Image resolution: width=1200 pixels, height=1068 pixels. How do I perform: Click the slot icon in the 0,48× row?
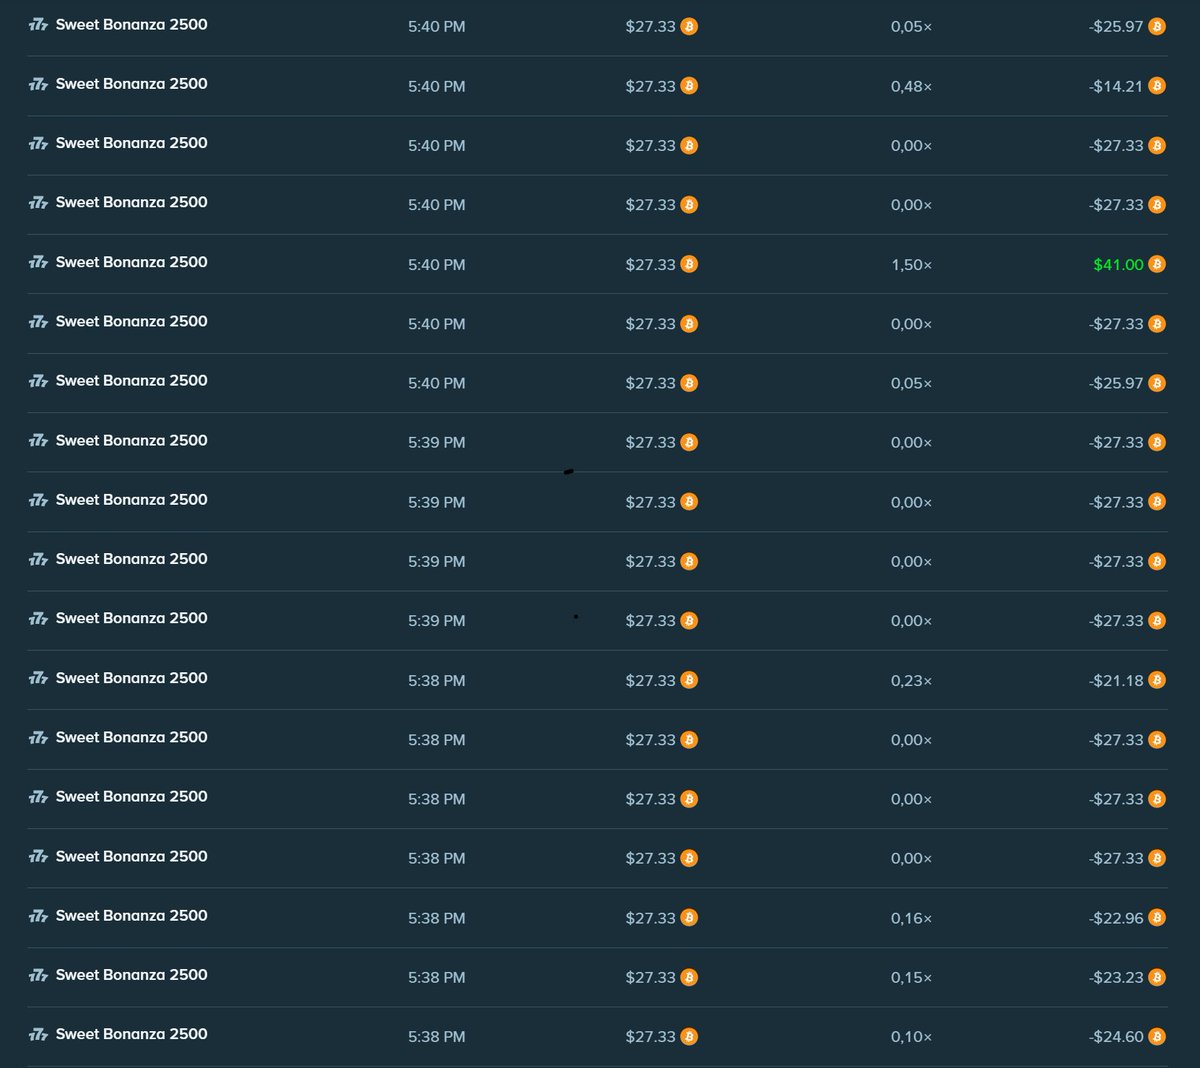[38, 85]
